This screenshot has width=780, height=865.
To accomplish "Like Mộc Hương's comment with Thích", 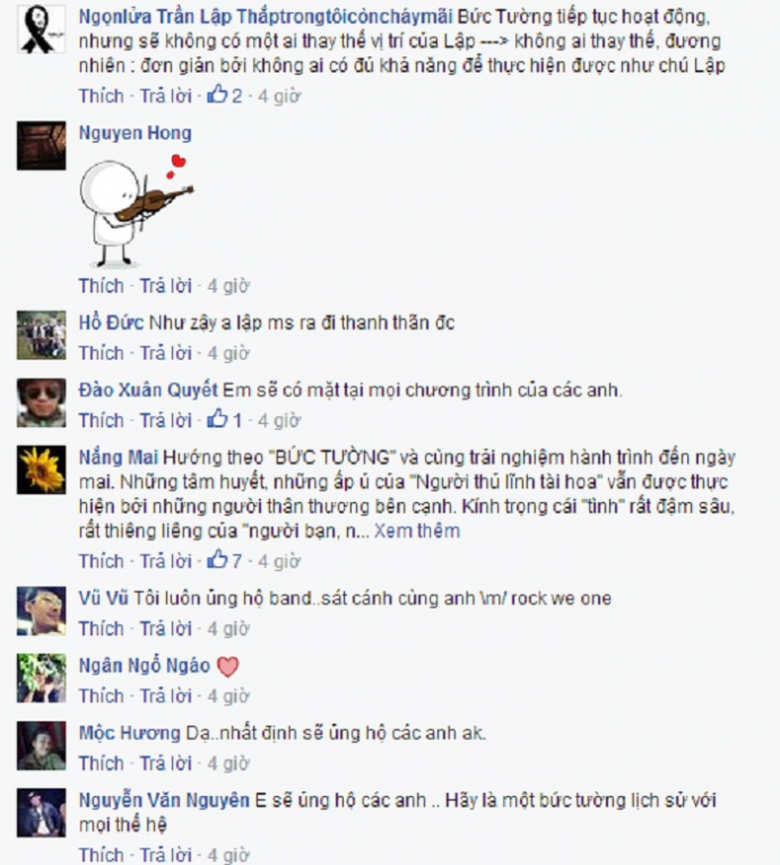I will coord(101,763).
